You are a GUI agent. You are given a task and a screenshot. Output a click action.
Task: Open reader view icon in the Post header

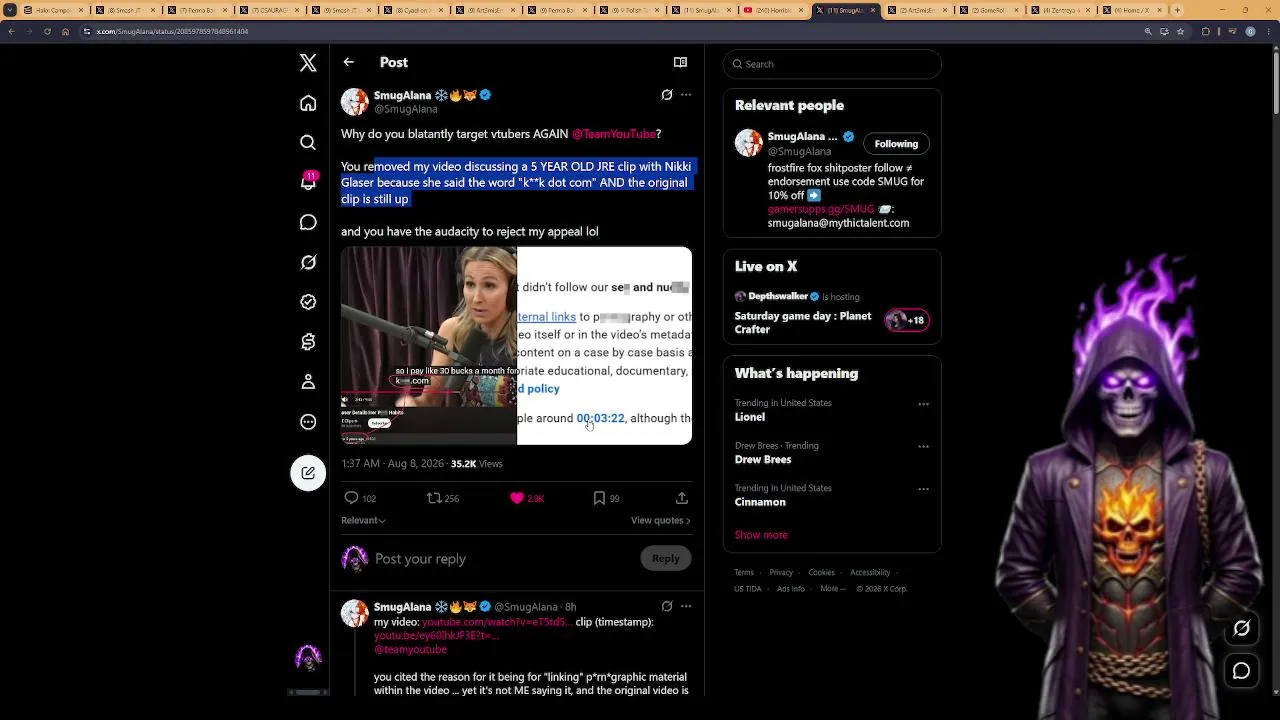(680, 62)
